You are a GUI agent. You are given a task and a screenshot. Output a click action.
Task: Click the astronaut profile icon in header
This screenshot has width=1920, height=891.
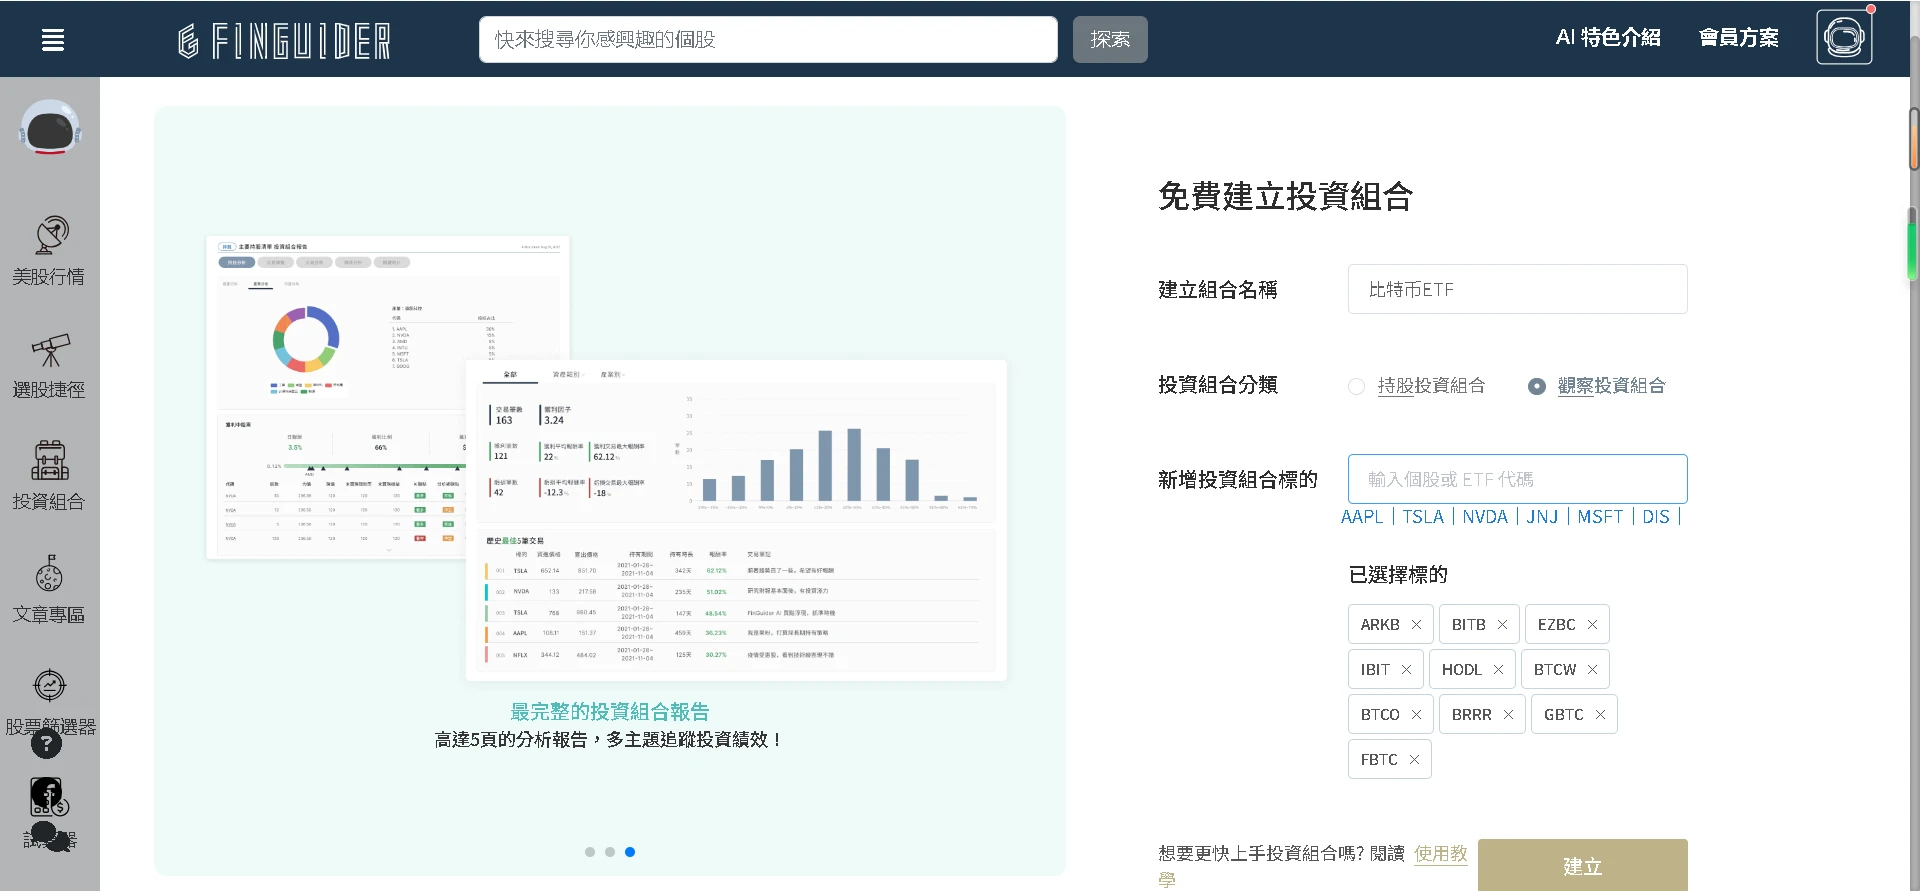(1844, 38)
